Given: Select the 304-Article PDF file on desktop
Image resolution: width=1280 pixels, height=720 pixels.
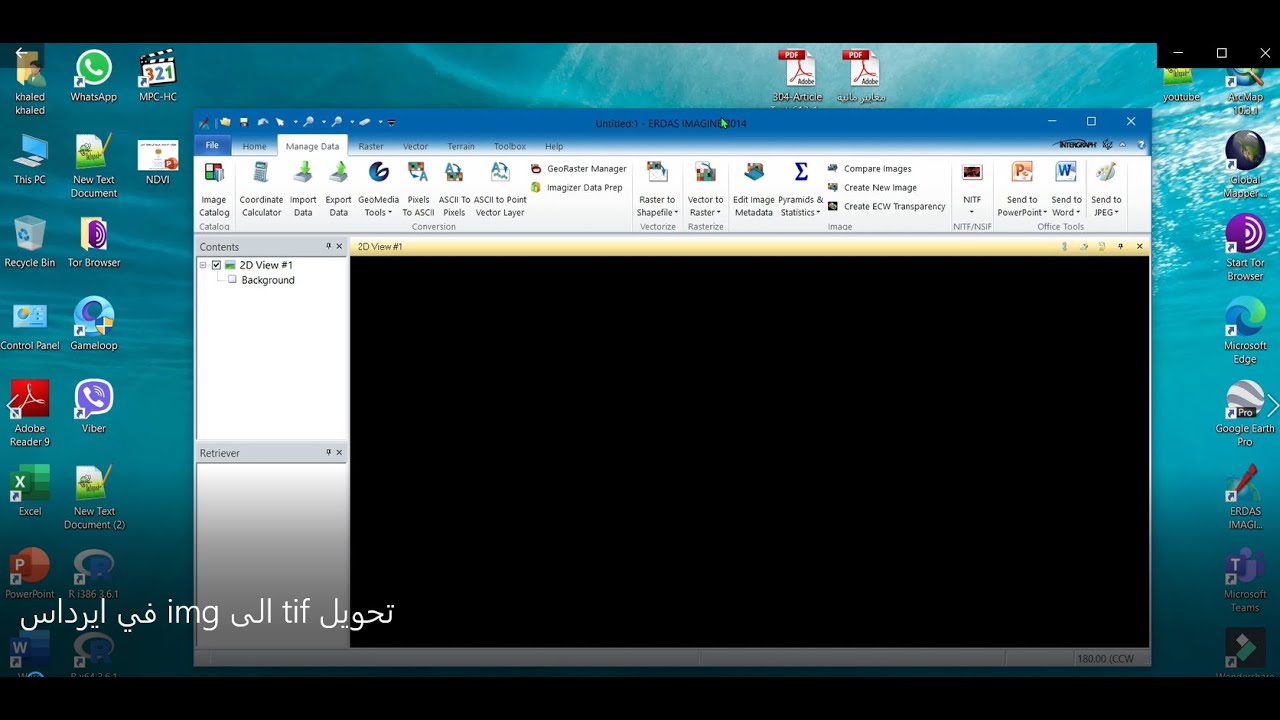Looking at the screenshot, I should (798, 77).
